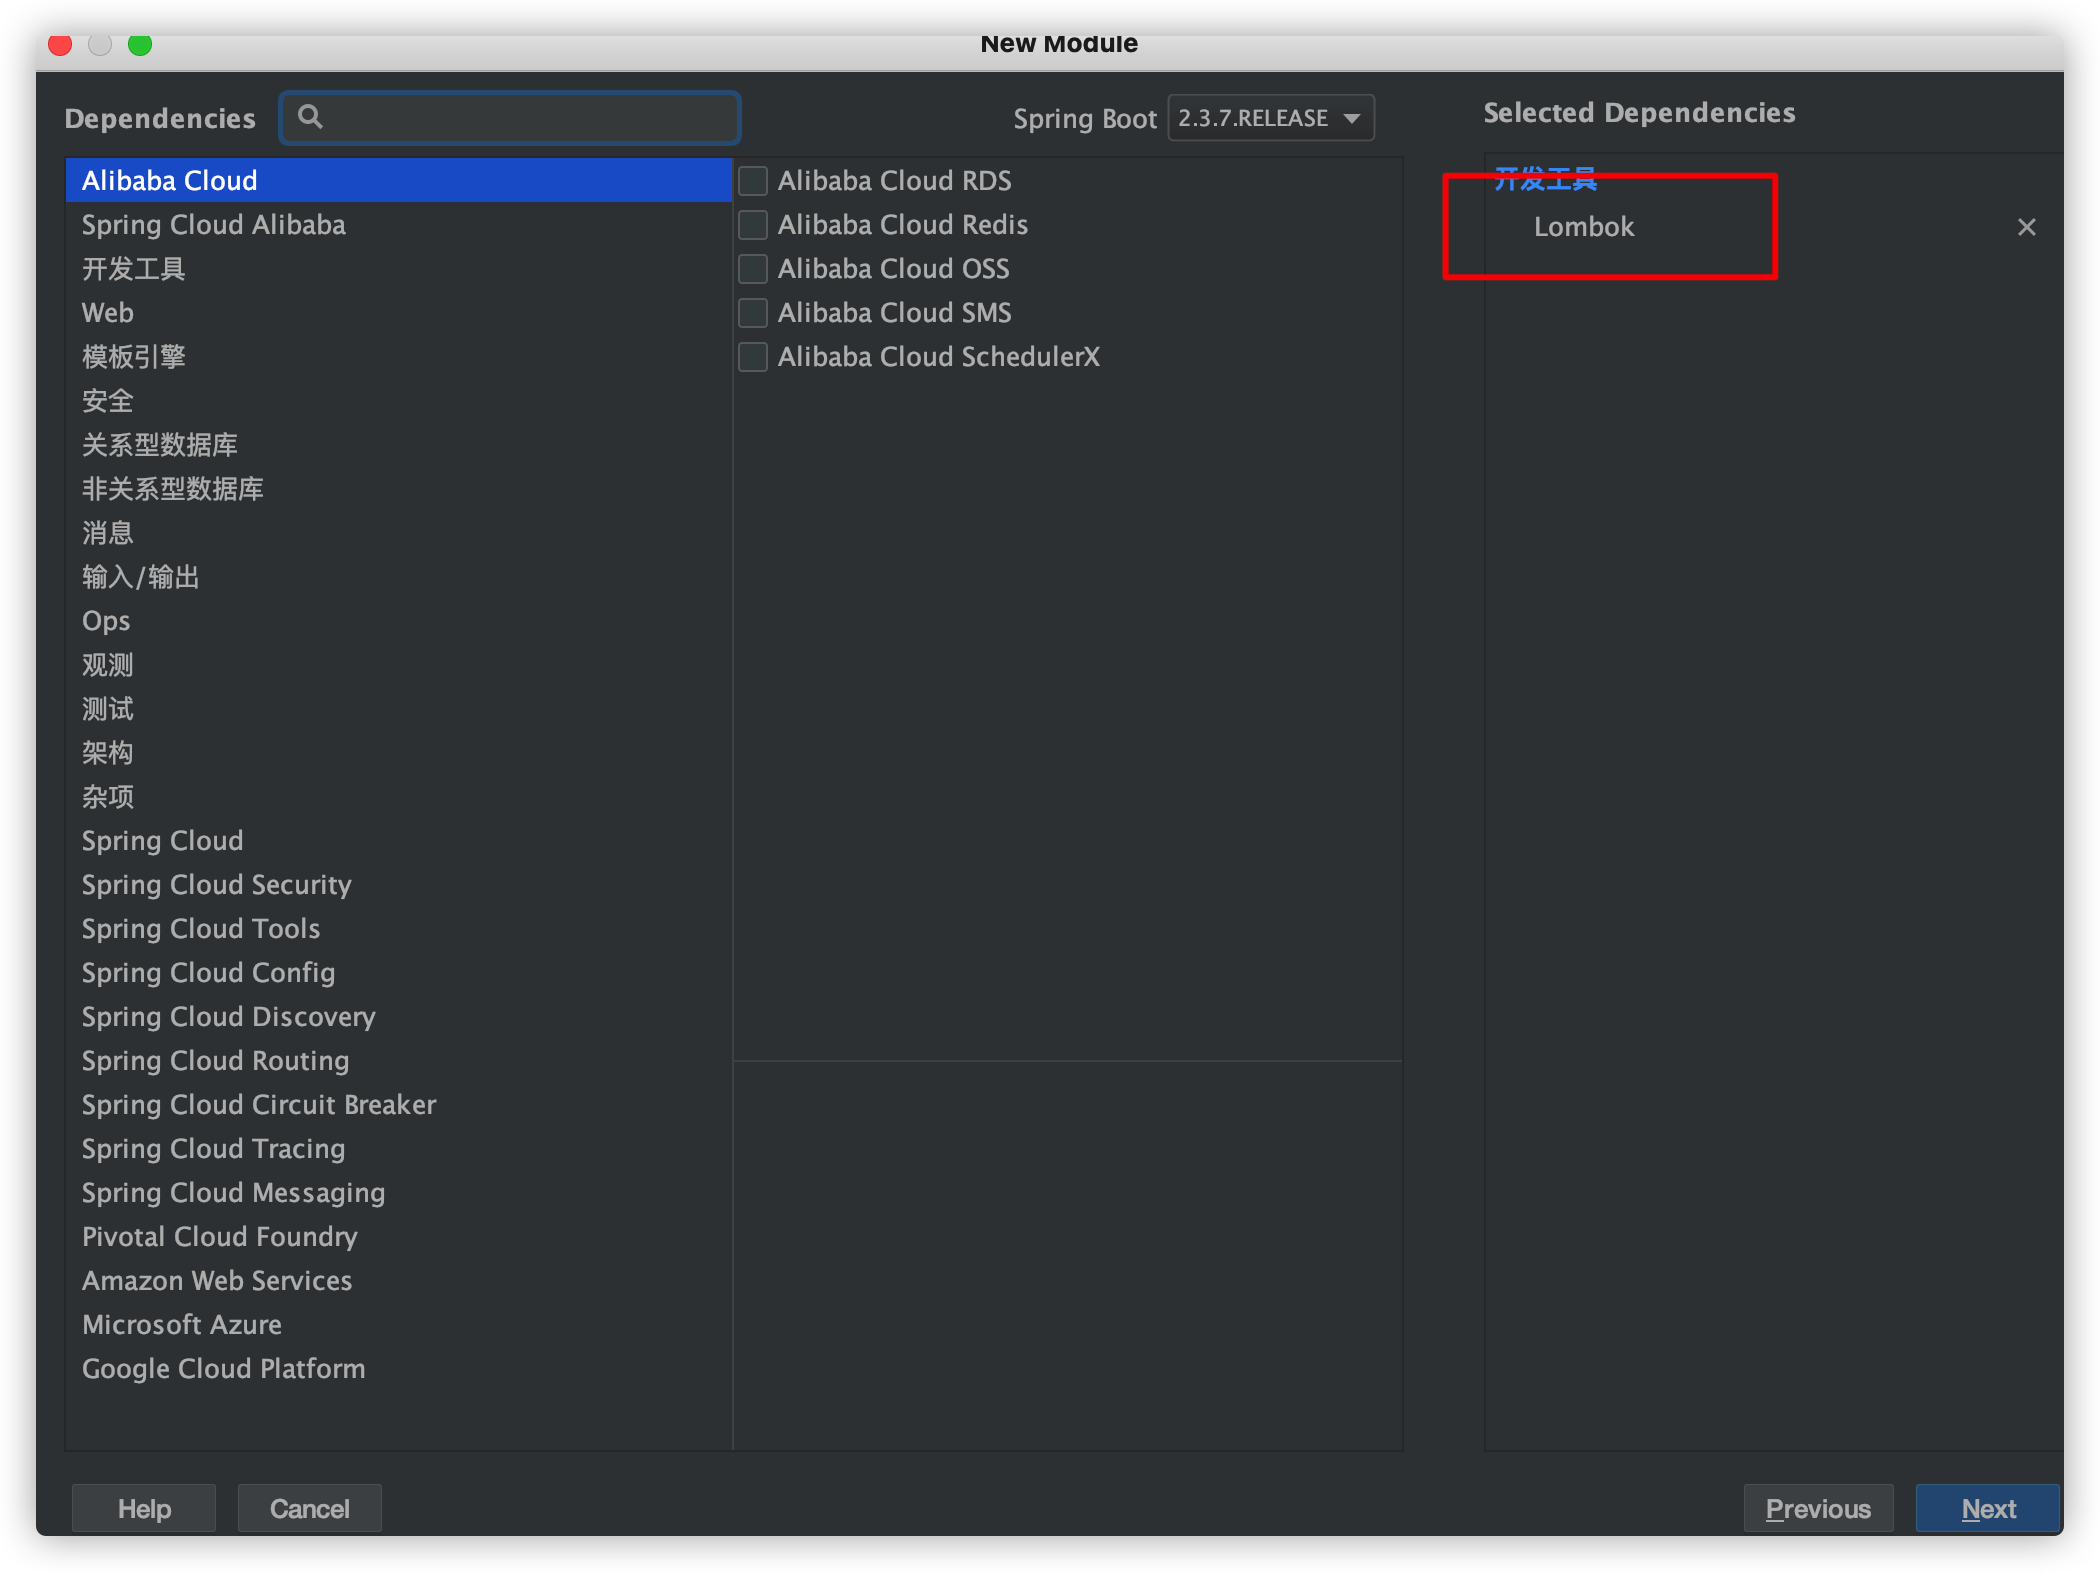Click the green zoom window button
Screen dimensions: 2100x1572
140,44
